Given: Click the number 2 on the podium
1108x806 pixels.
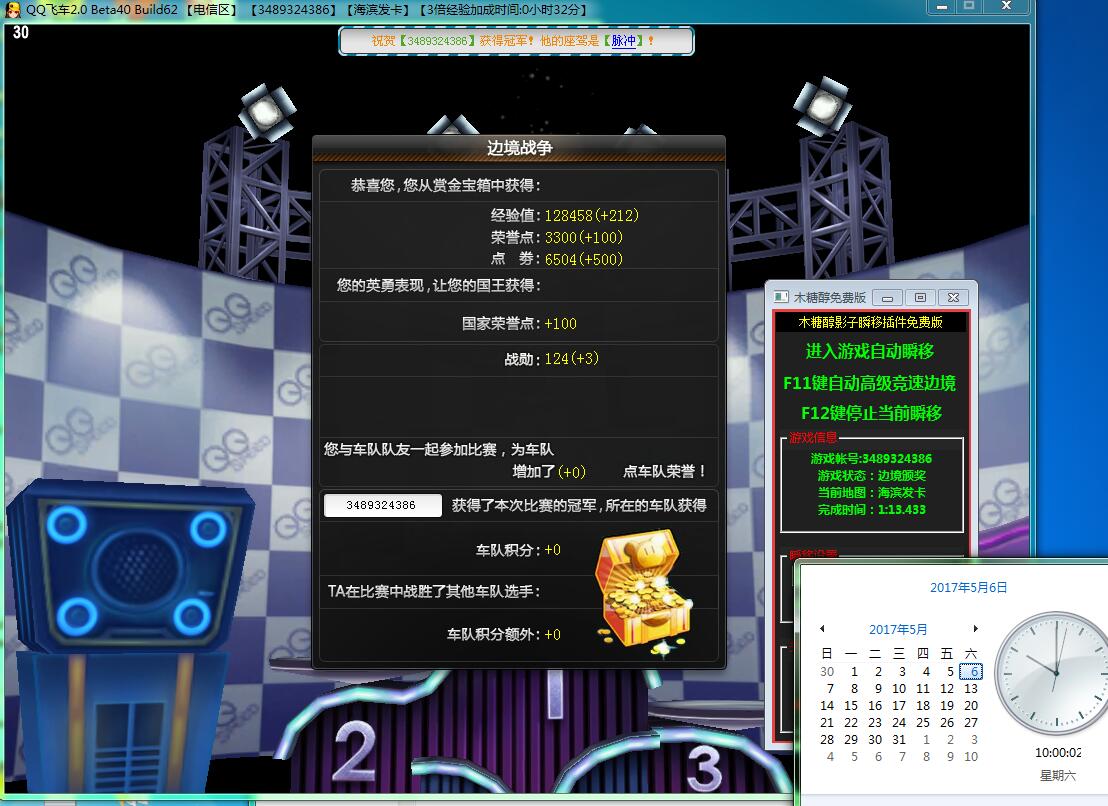Looking at the screenshot, I should tap(355, 751).
